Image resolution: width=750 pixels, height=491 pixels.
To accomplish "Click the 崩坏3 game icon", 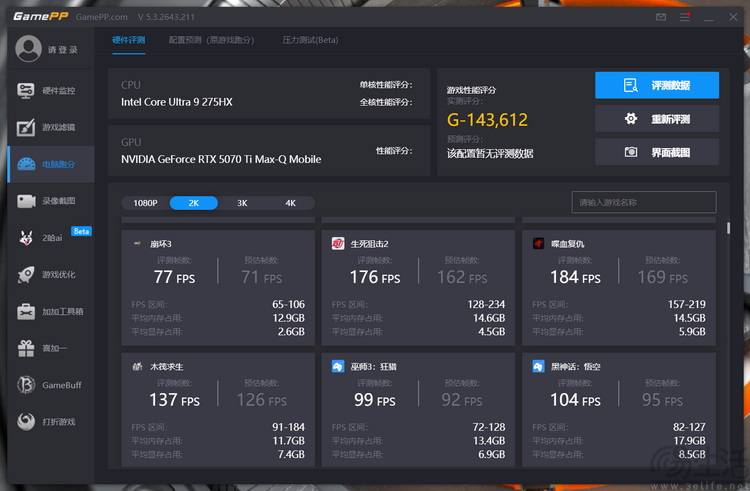I will tap(137, 244).
